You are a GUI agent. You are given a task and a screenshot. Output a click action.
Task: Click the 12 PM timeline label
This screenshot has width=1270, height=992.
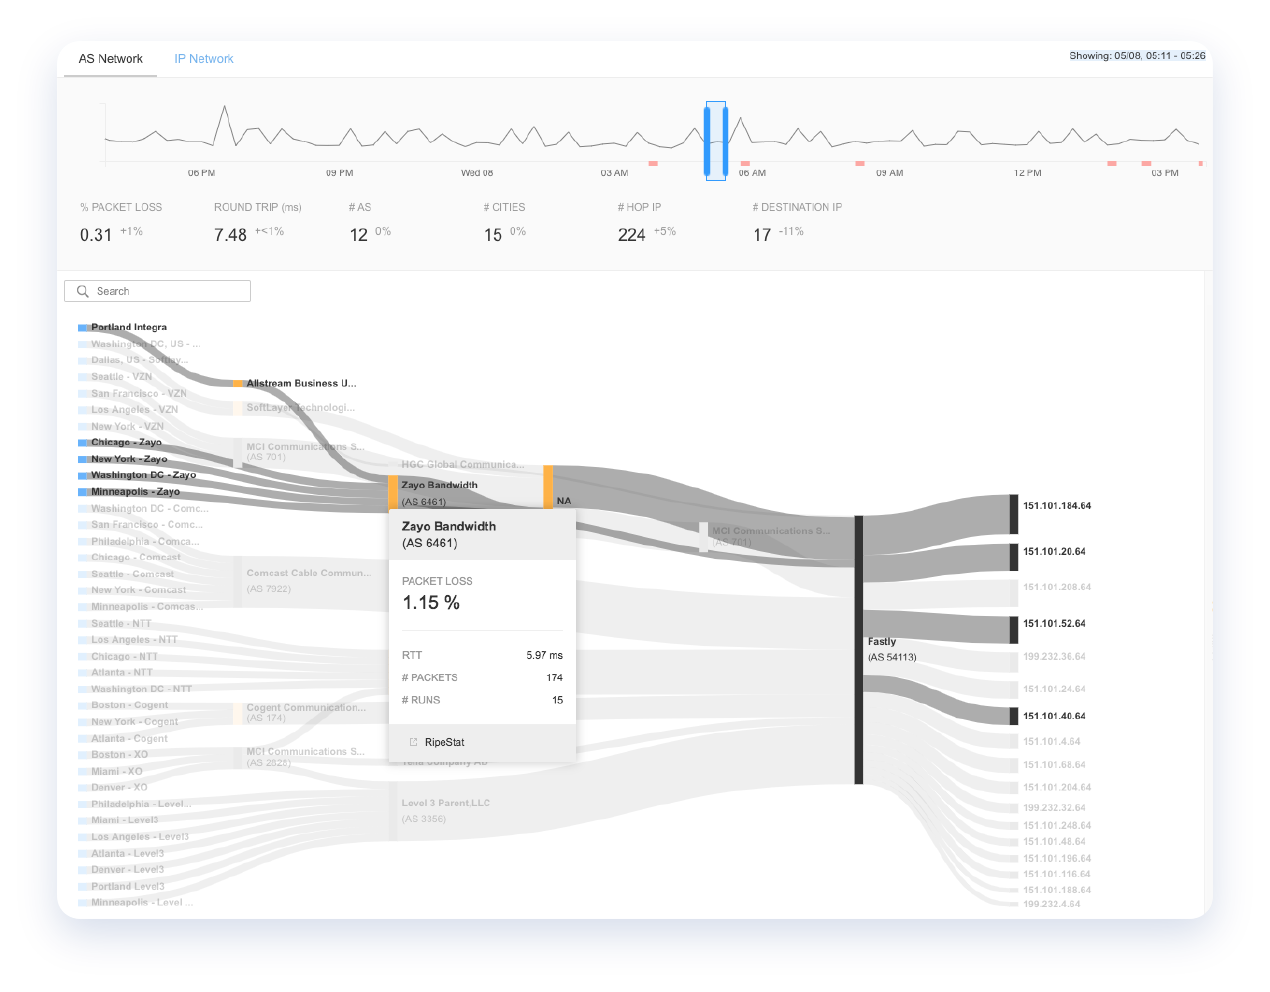(1027, 173)
